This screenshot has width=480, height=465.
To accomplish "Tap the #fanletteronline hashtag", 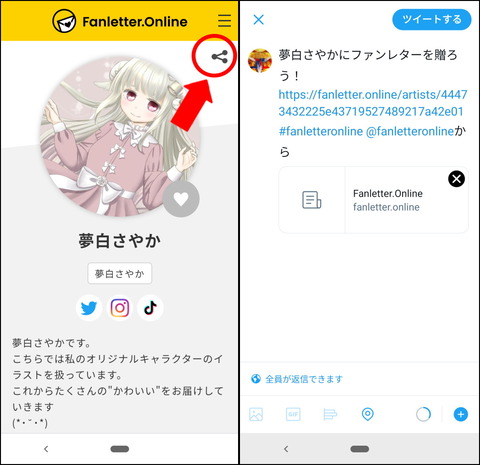I will point(321,131).
